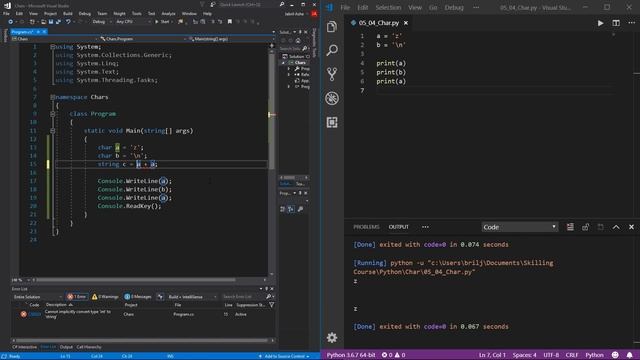
Task: Open the File menu in VS Code
Action: pyautogui.click(x=345, y=7)
